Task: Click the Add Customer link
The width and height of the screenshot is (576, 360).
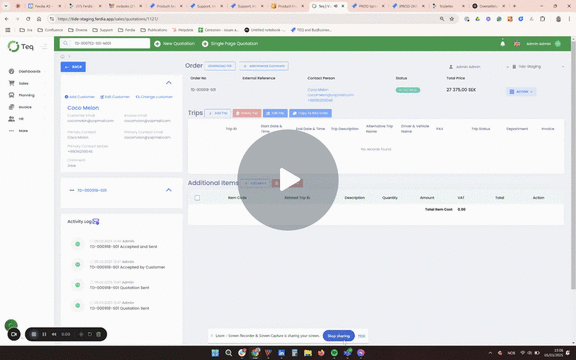Action: pyautogui.click(x=80, y=97)
